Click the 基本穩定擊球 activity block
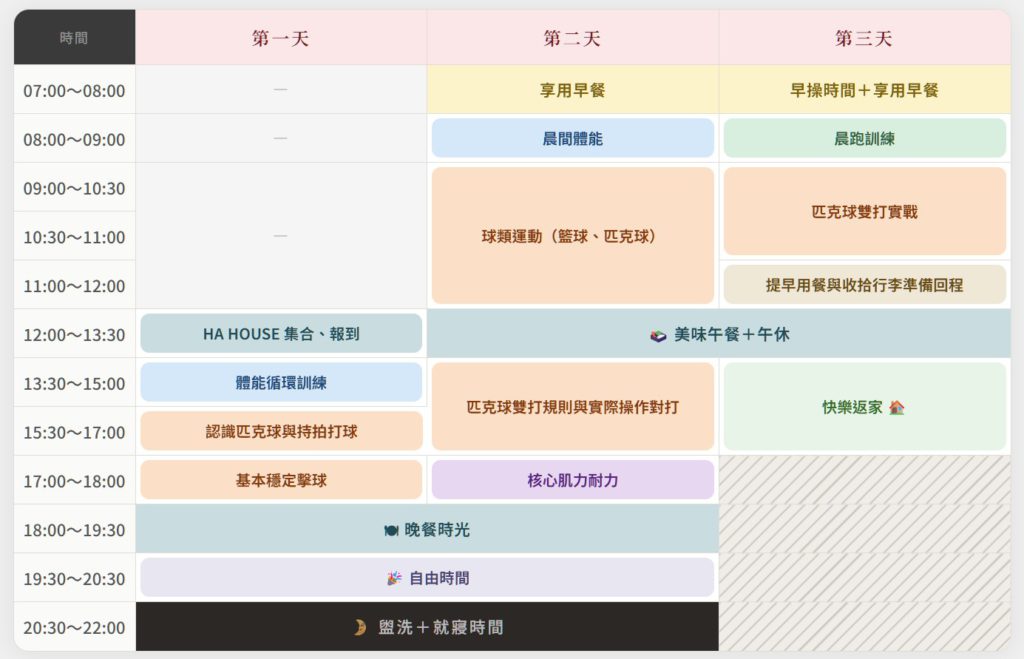The height and width of the screenshot is (659, 1024). (281, 480)
